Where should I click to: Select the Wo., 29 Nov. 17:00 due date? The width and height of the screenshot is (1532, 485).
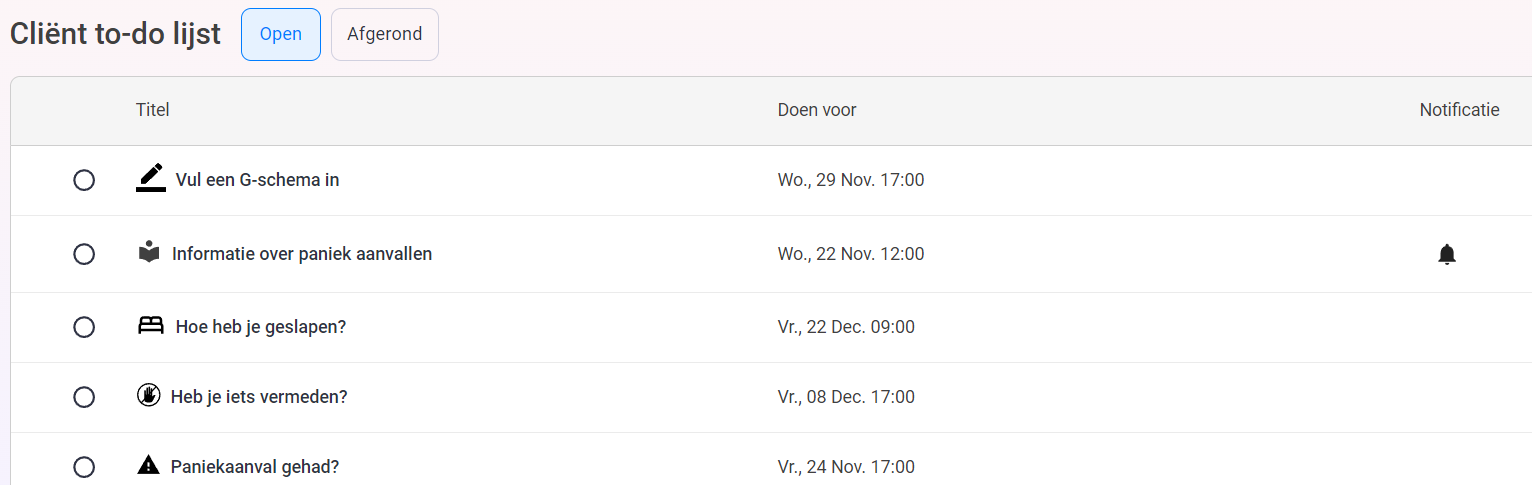(x=851, y=181)
